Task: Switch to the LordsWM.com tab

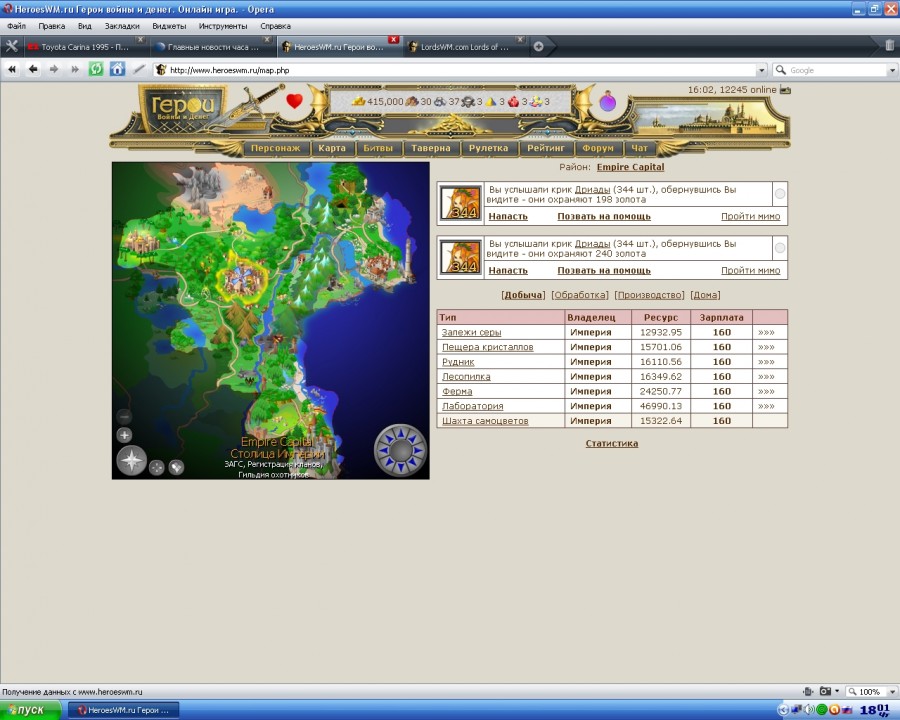Action: [x=464, y=47]
